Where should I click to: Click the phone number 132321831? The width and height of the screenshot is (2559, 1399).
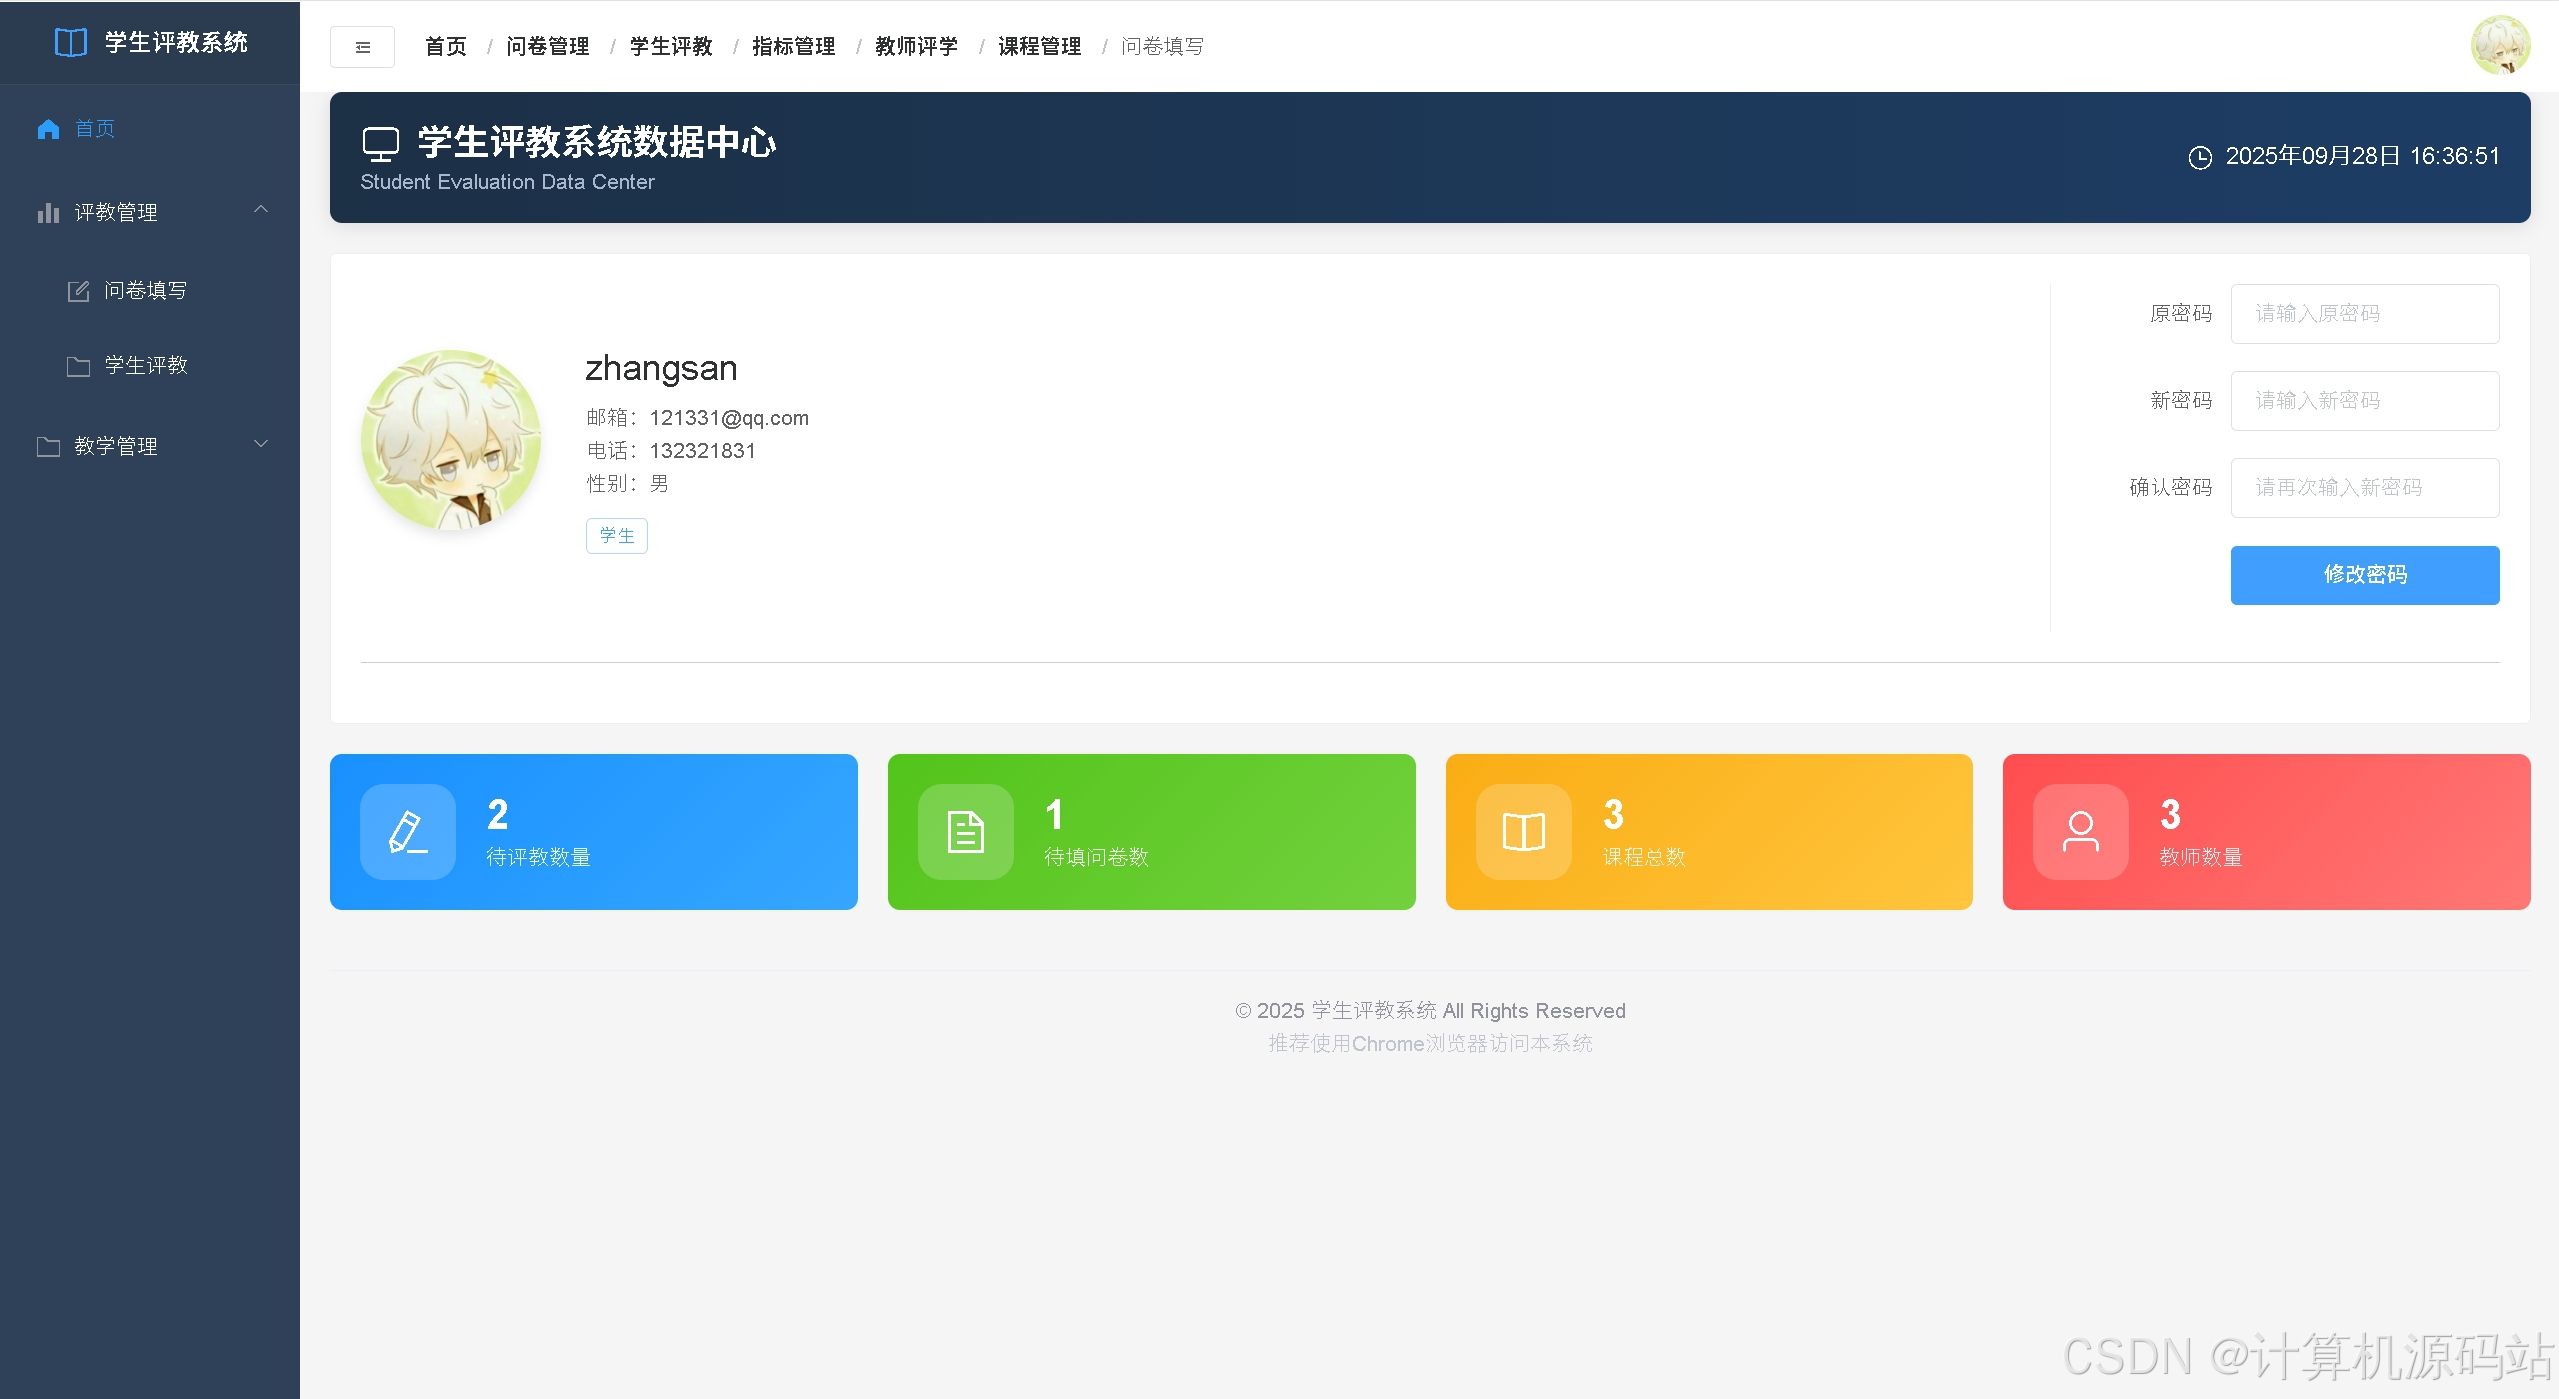click(702, 452)
